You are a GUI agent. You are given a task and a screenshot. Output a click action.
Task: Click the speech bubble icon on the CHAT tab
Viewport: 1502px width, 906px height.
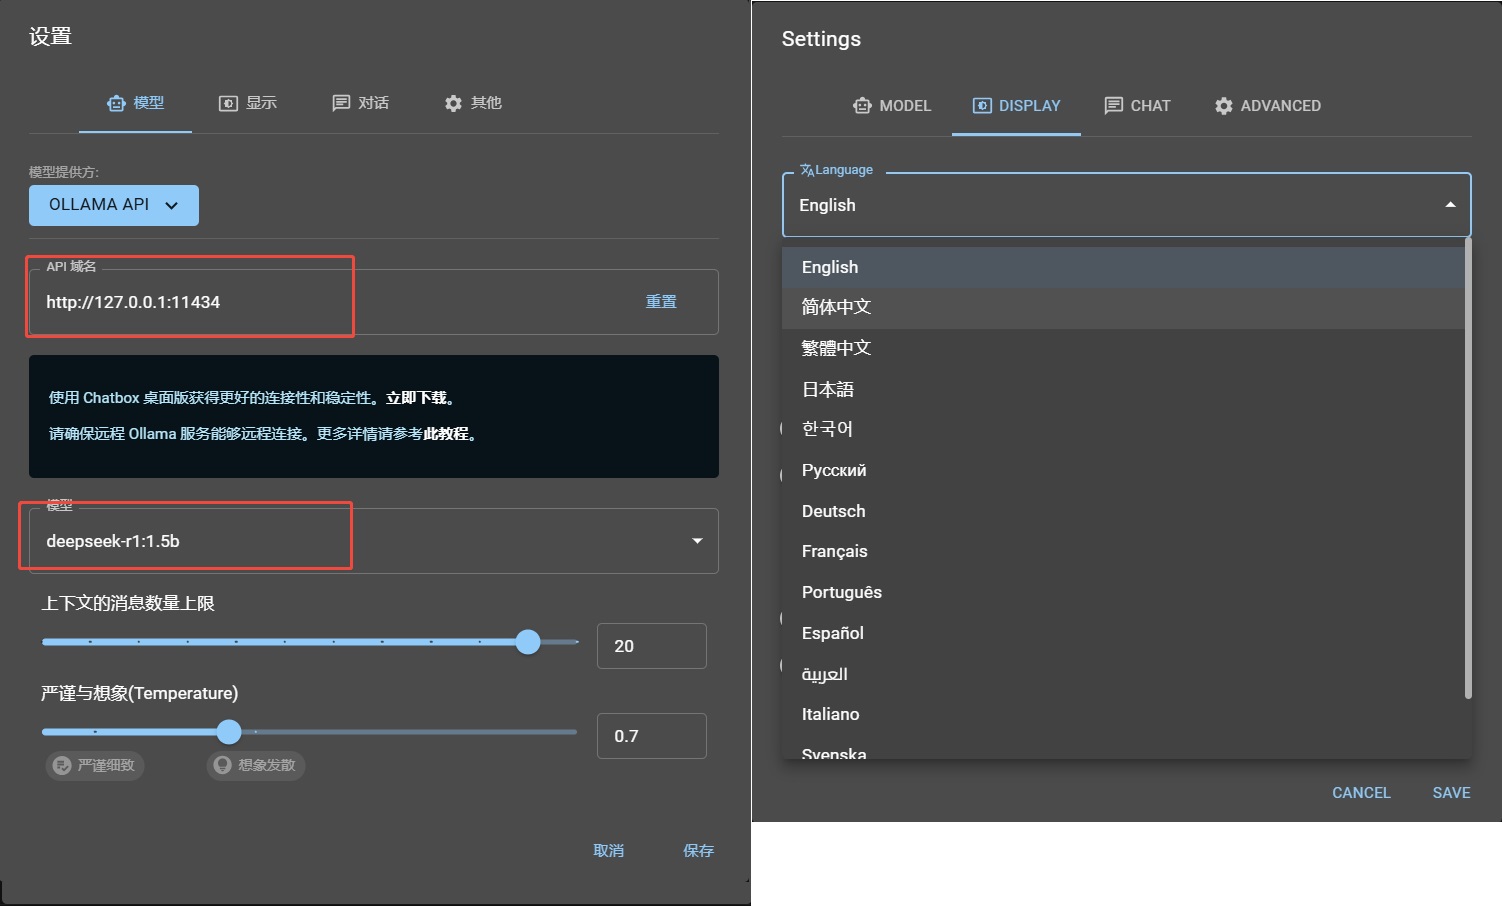tap(1112, 105)
